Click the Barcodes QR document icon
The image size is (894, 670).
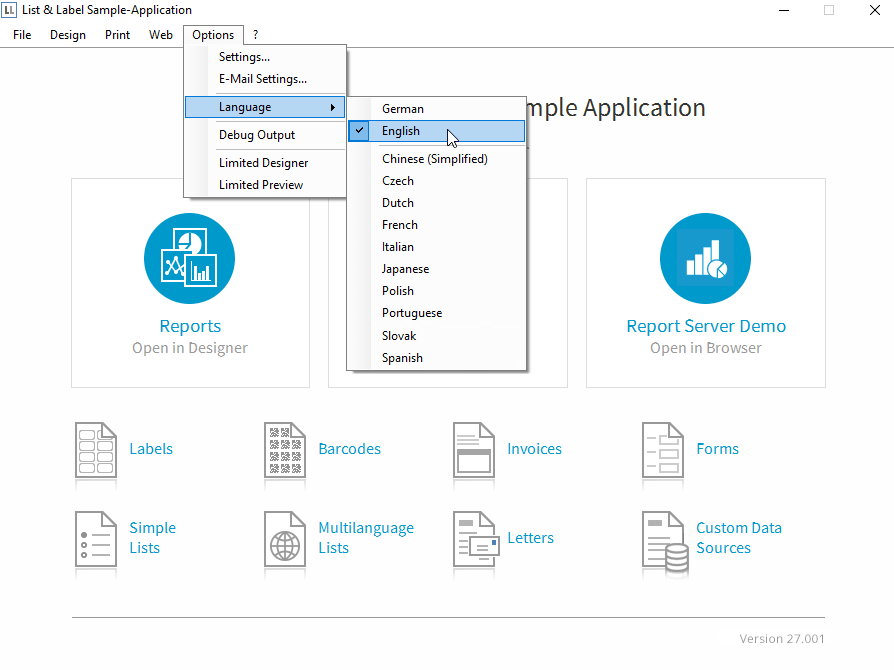pos(285,450)
